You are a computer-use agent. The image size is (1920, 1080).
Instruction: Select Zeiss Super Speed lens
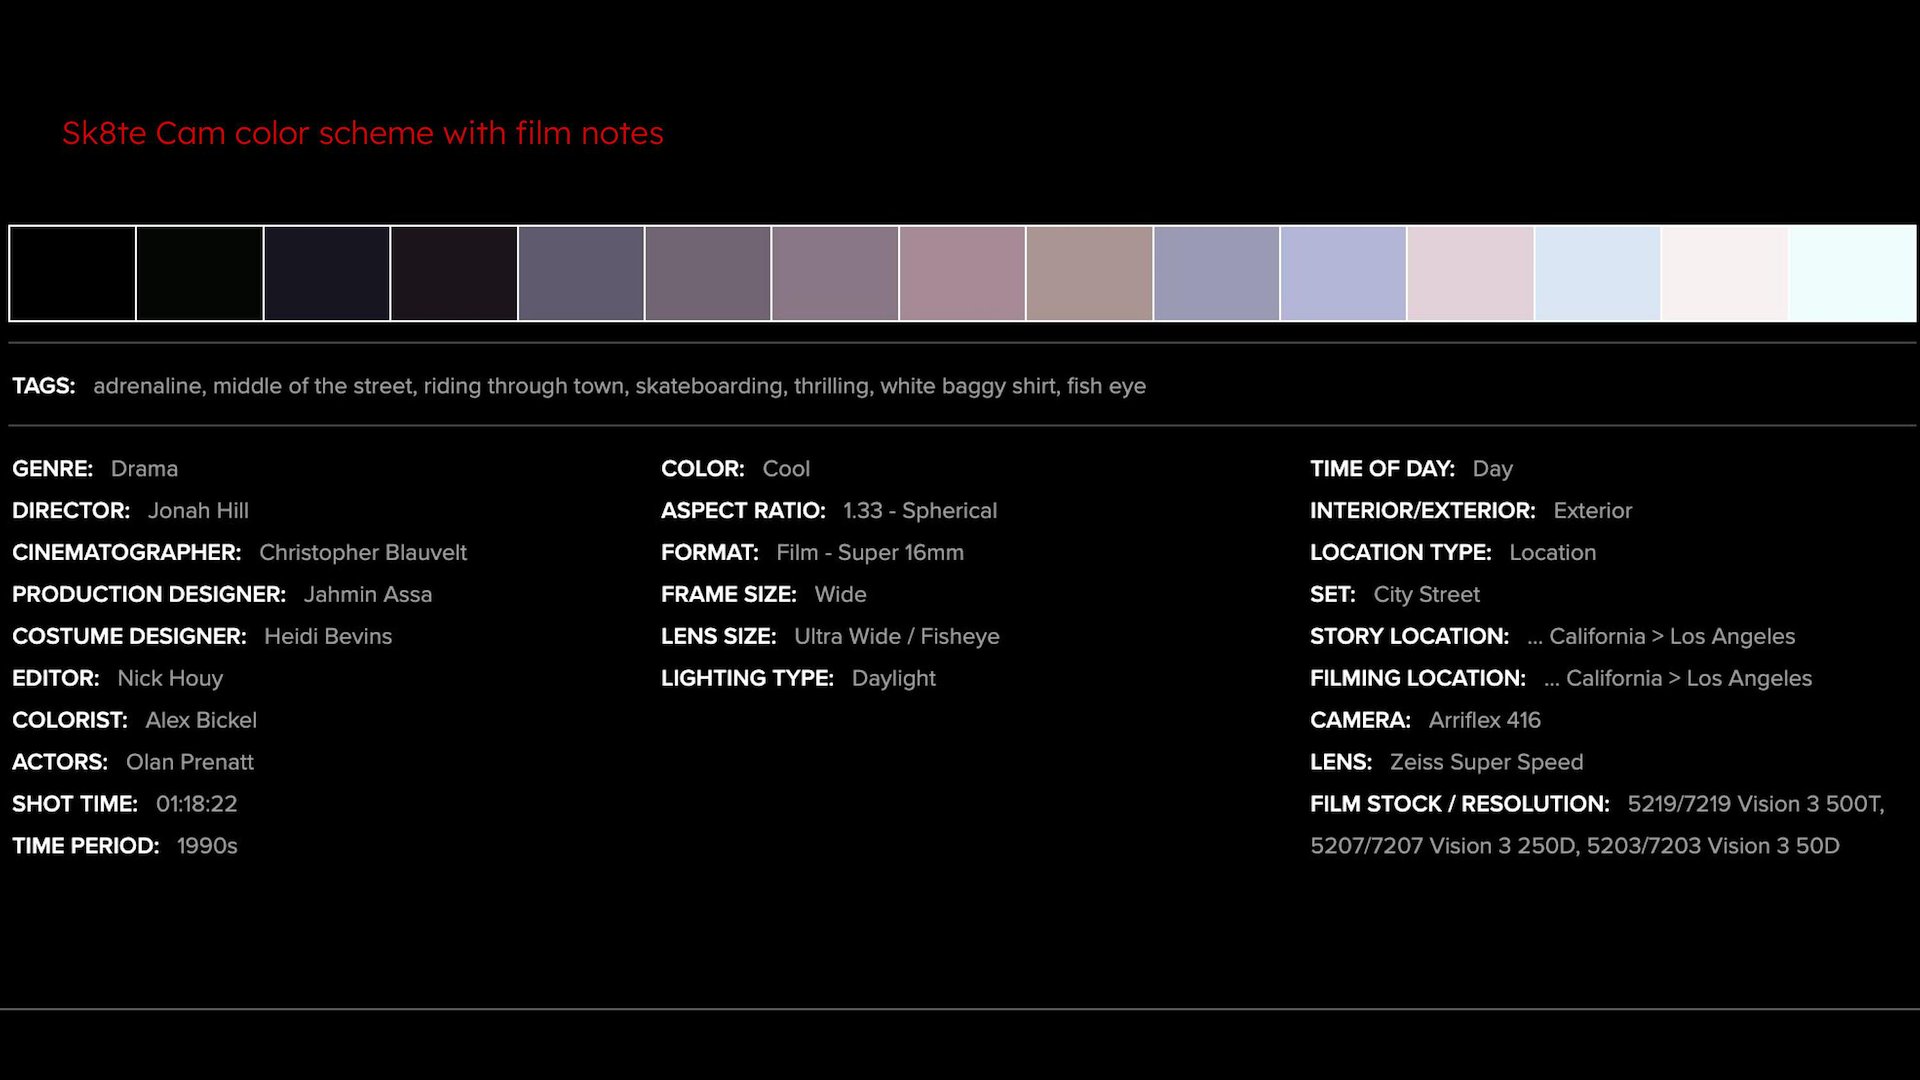1486,762
